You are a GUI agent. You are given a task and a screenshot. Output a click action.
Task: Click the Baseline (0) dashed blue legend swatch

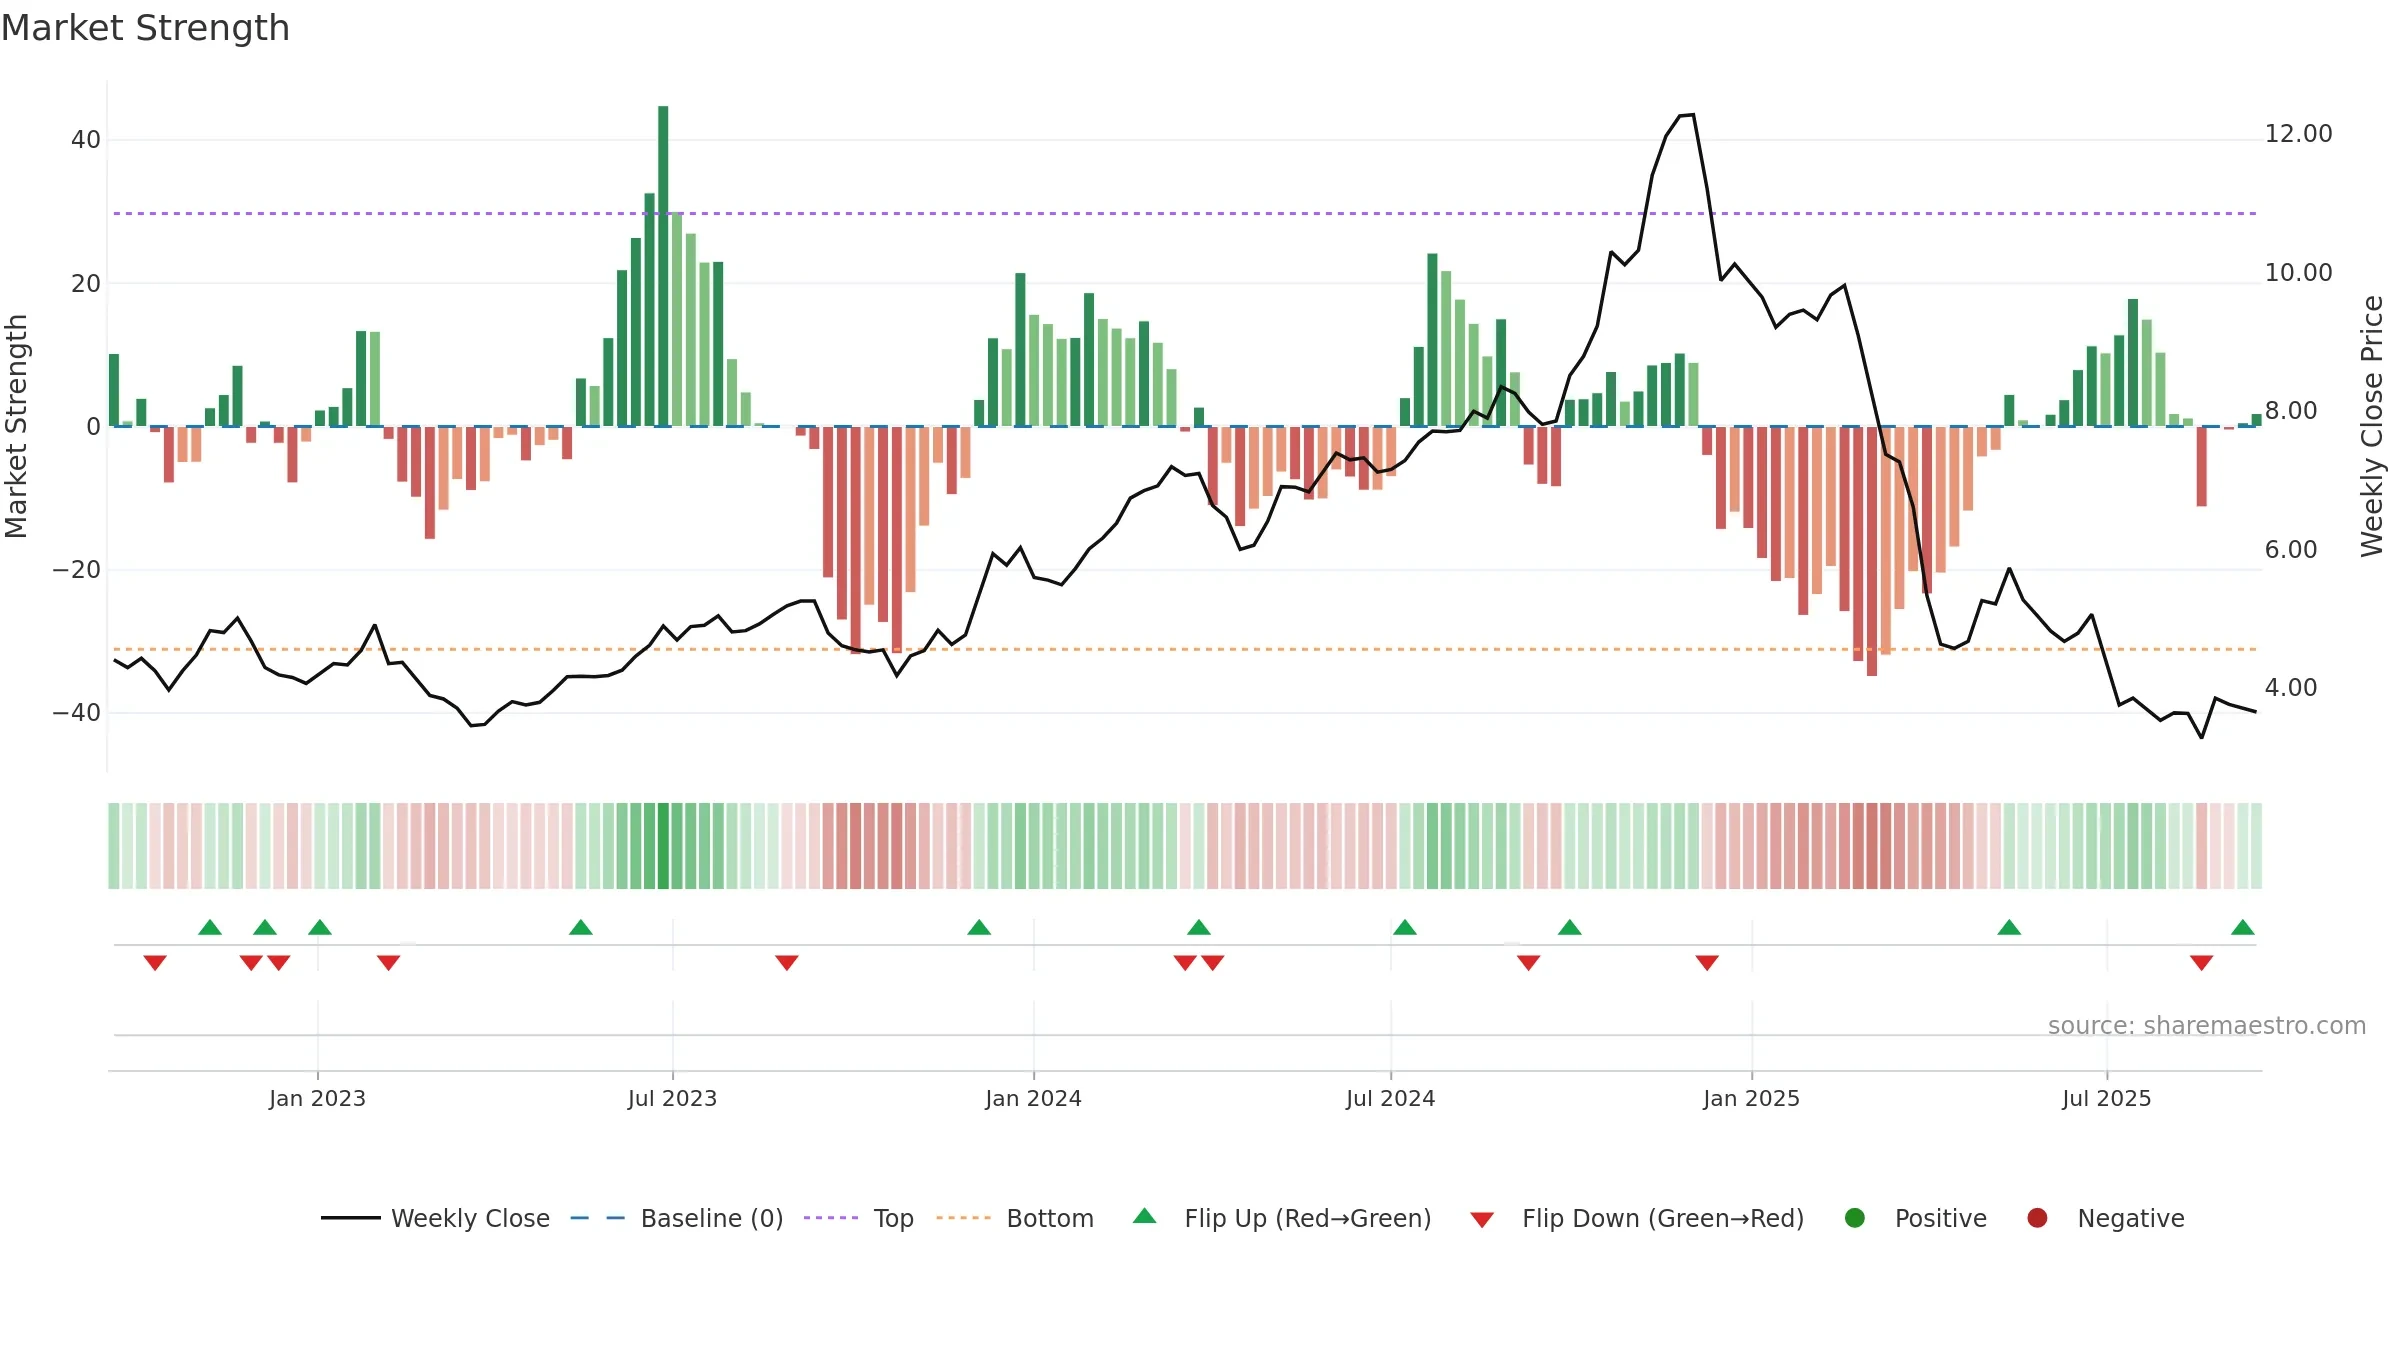pos(598,1218)
